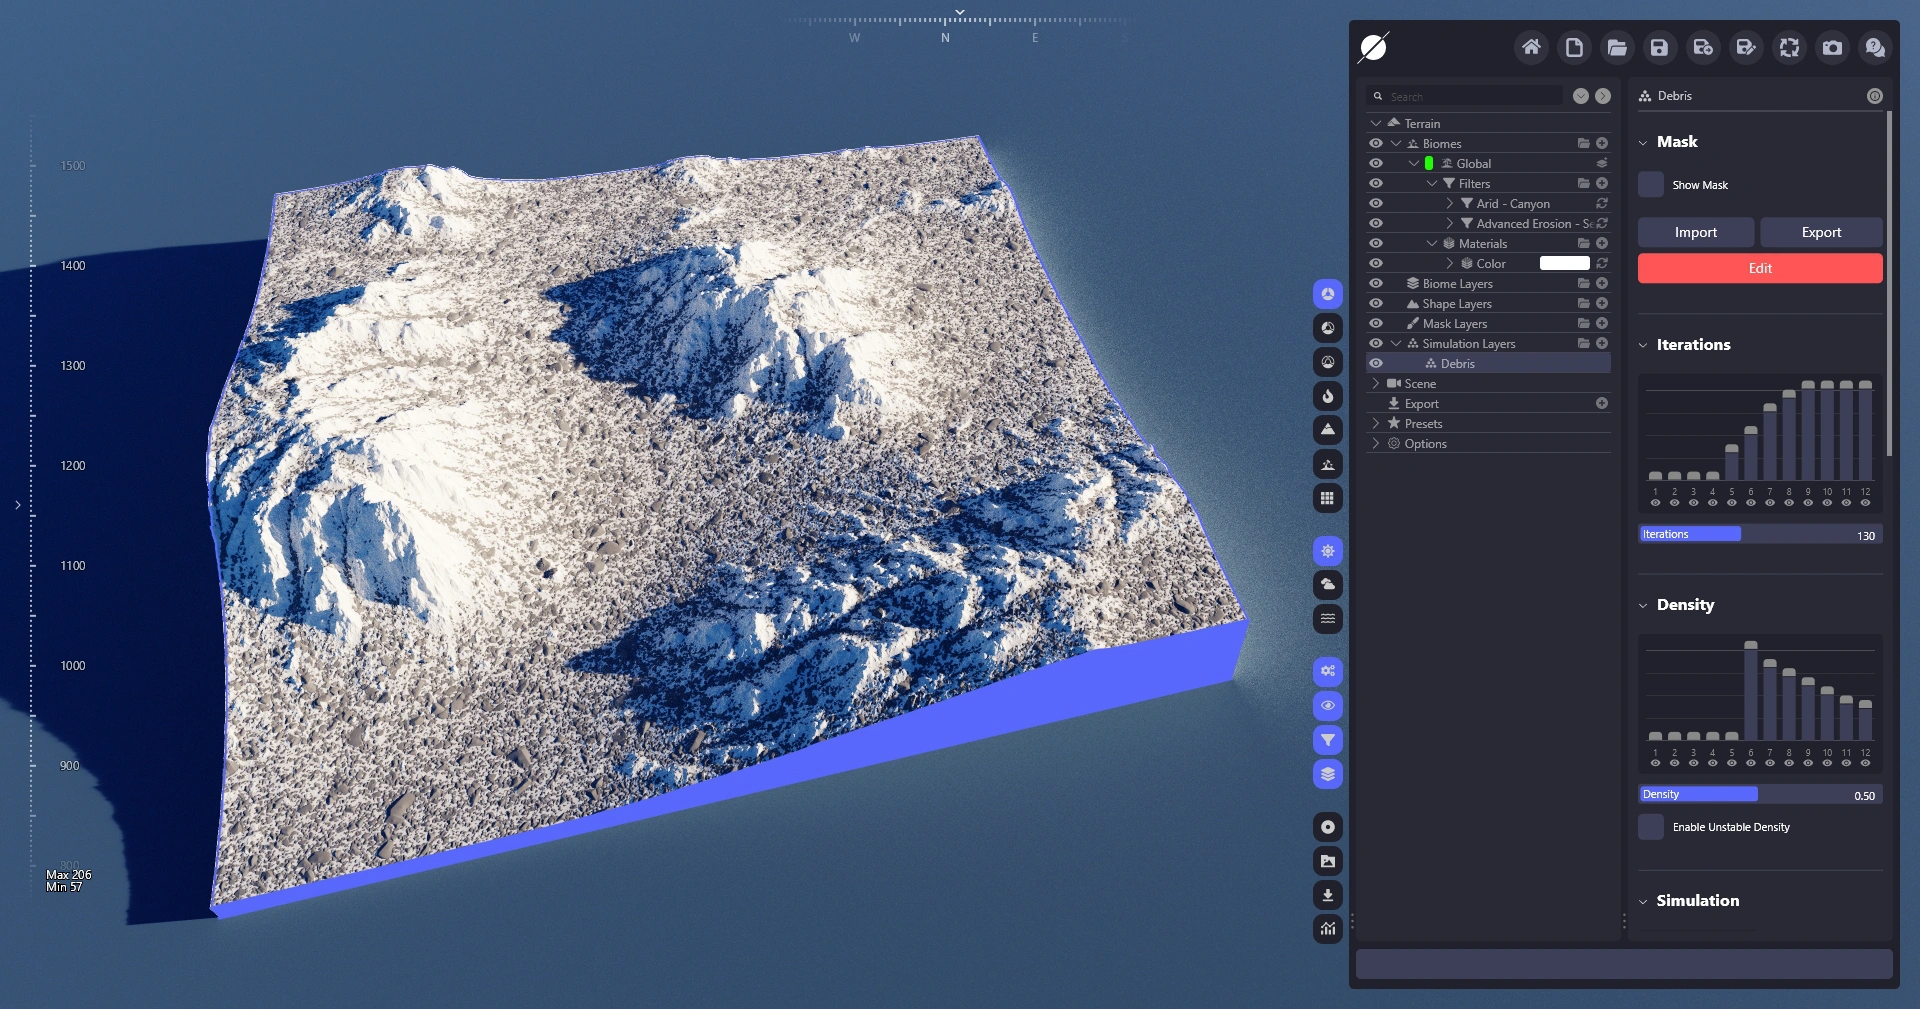Click the flame heatmap icon in viewport sidebar
This screenshot has height=1009, width=1920.
click(1327, 396)
